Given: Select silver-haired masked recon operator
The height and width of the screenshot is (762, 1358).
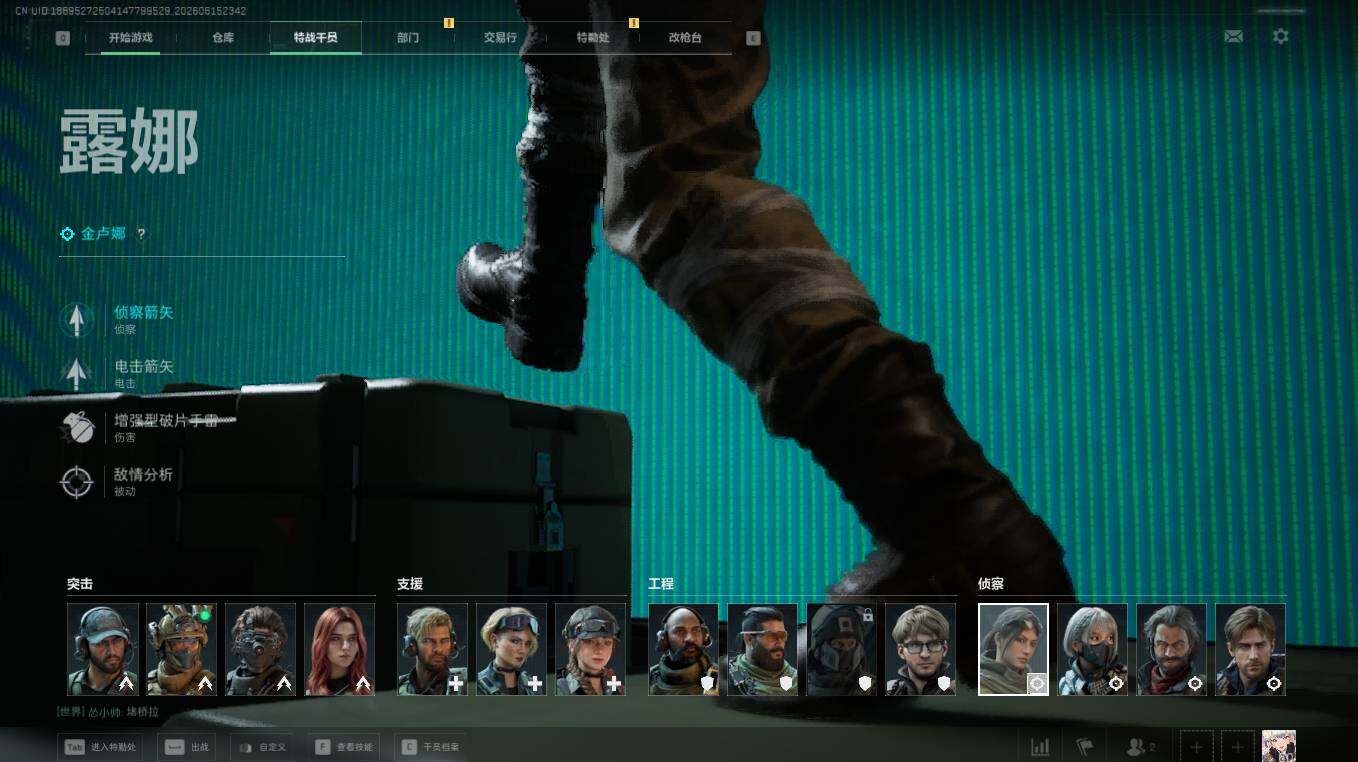Looking at the screenshot, I should (x=1093, y=649).
